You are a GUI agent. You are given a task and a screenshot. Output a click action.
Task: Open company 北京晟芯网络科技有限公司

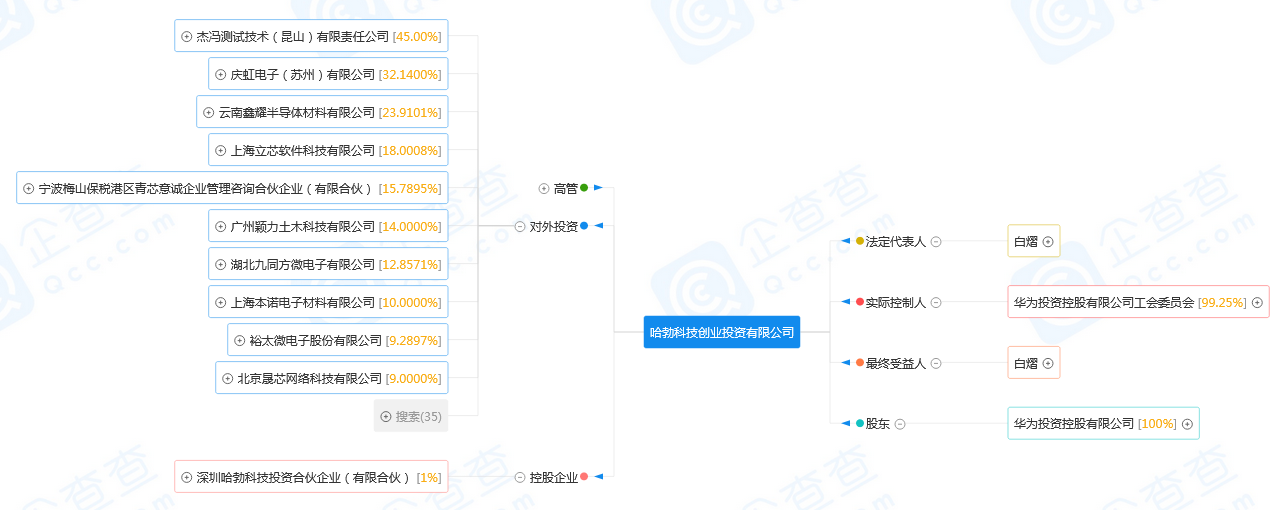click(310, 378)
